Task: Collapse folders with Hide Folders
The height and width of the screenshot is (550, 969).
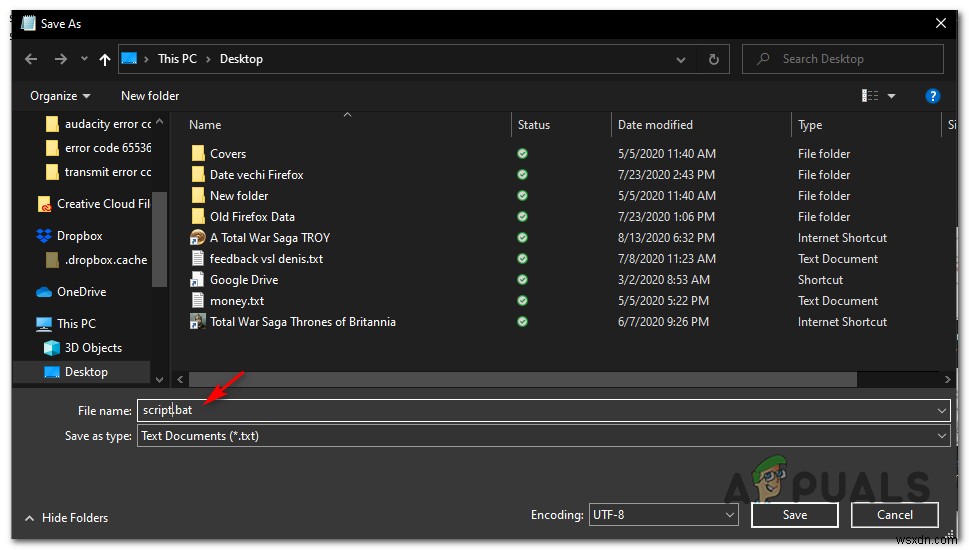Action: pos(67,518)
